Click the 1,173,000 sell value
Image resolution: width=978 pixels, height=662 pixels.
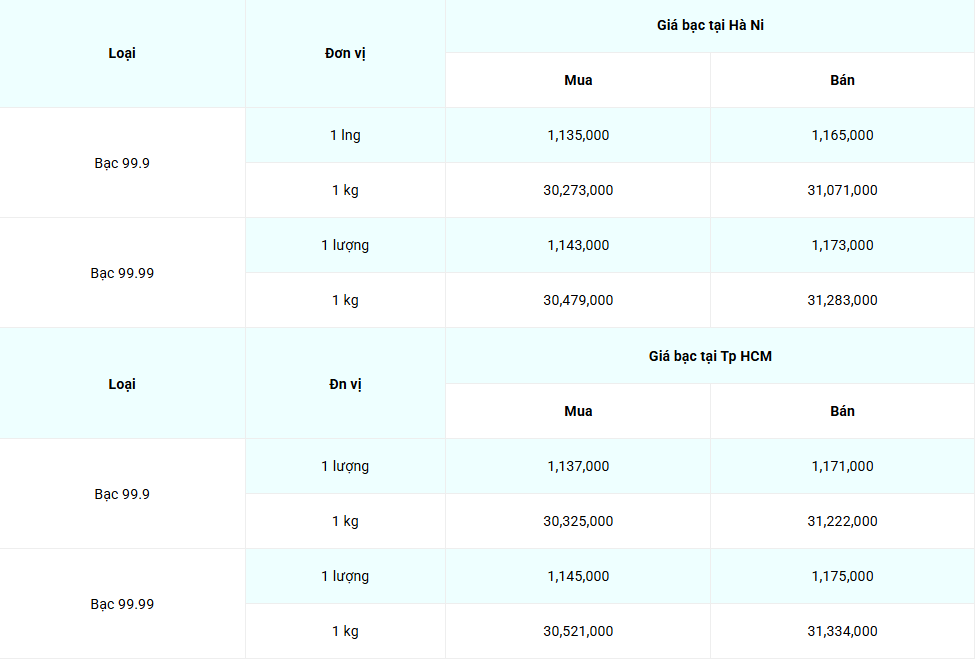click(x=842, y=245)
